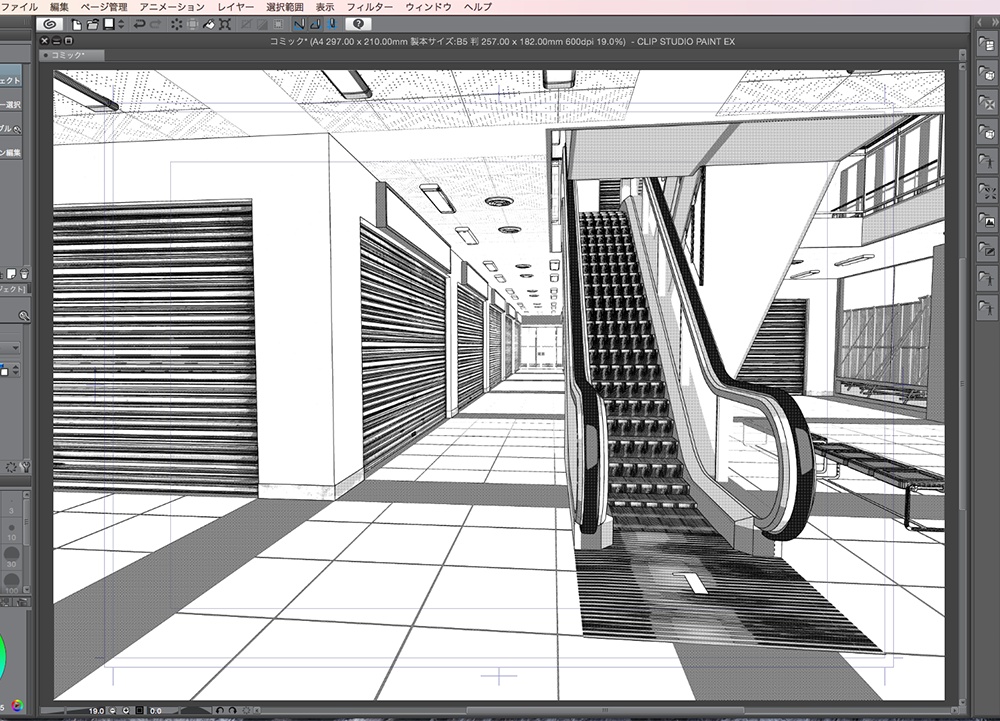Image resolution: width=1000 pixels, height=721 pixels.
Task: Create a new document with the New icon
Action: (x=76, y=25)
